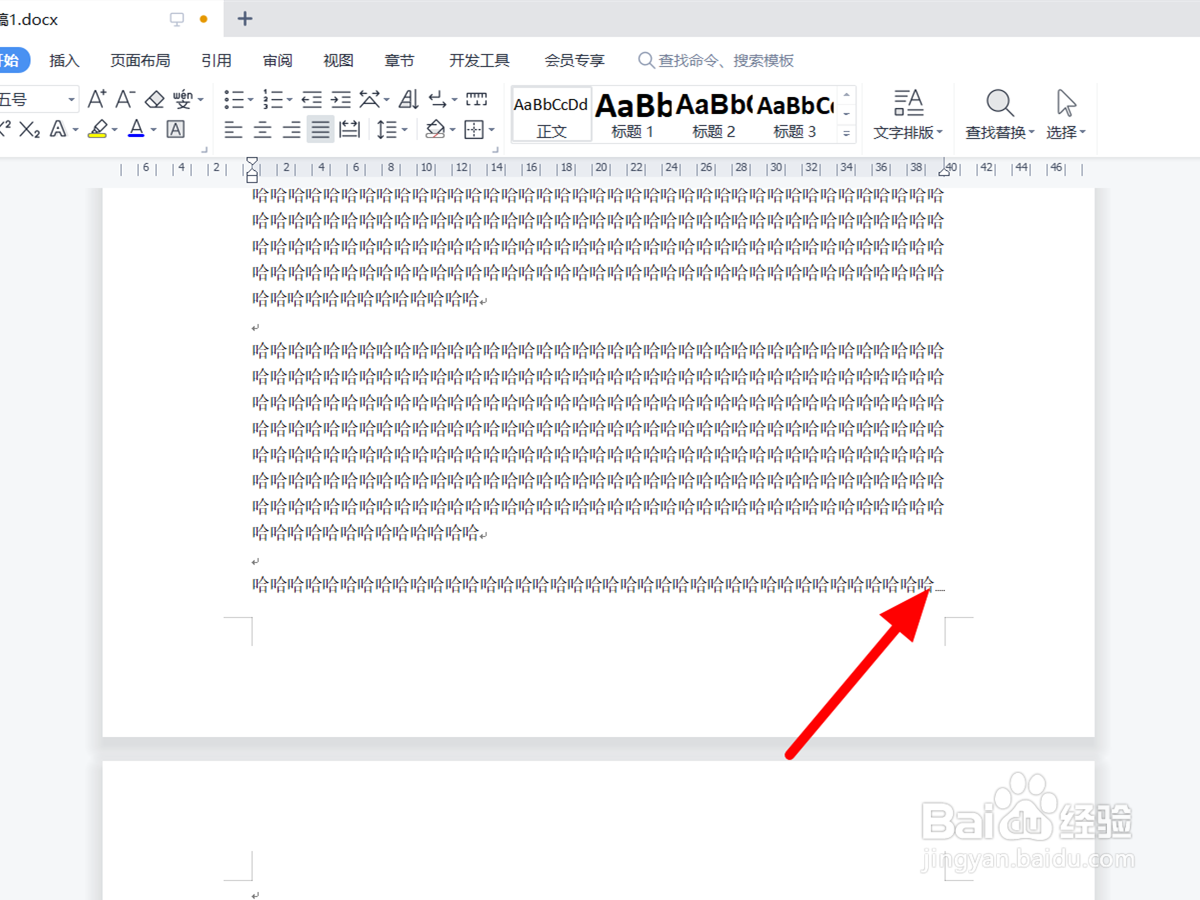Open the 会员专享 tab

tap(574, 61)
